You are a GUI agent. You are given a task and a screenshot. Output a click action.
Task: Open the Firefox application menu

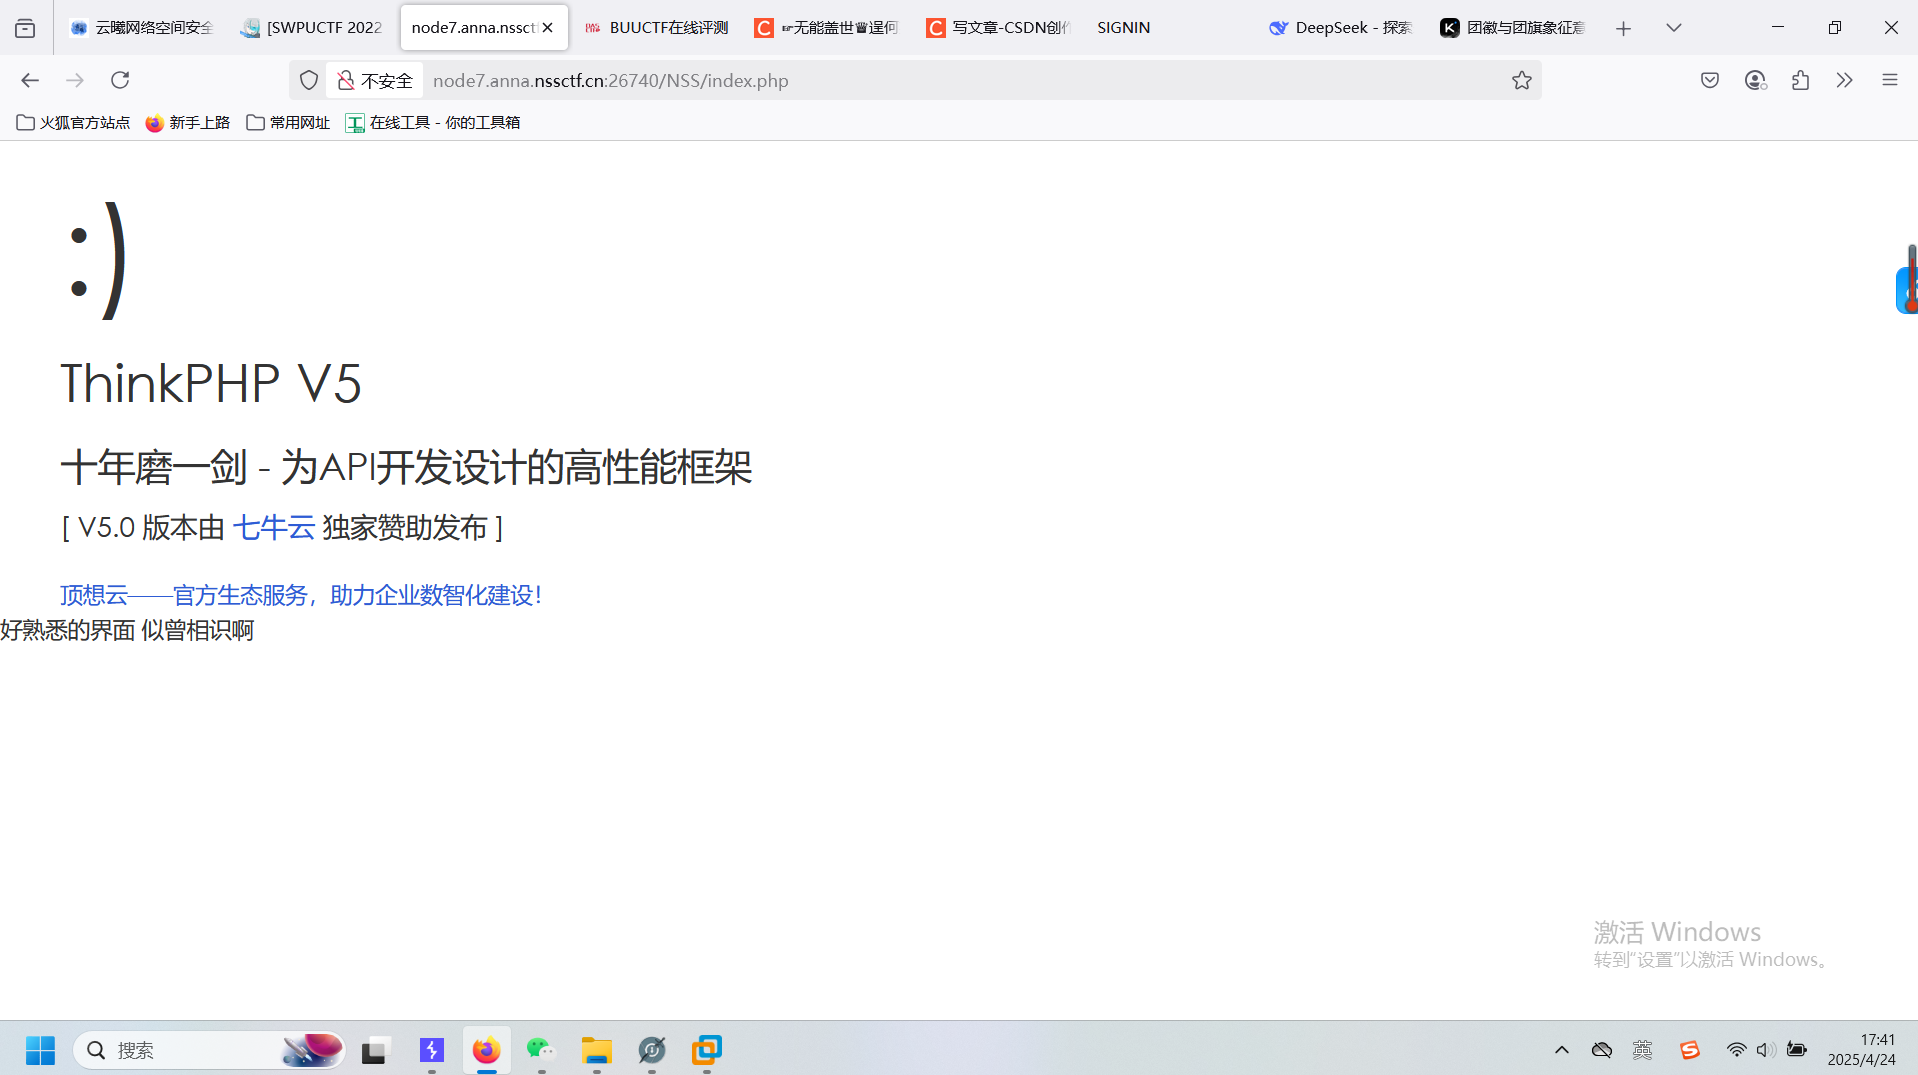1890,80
